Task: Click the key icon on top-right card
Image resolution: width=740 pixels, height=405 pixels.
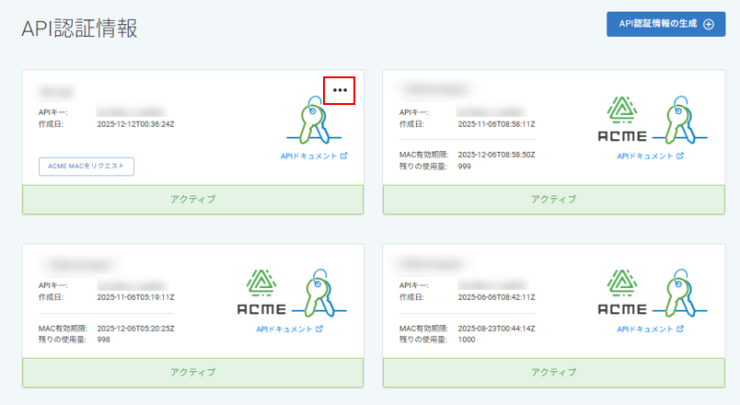Action: pos(680,121)
